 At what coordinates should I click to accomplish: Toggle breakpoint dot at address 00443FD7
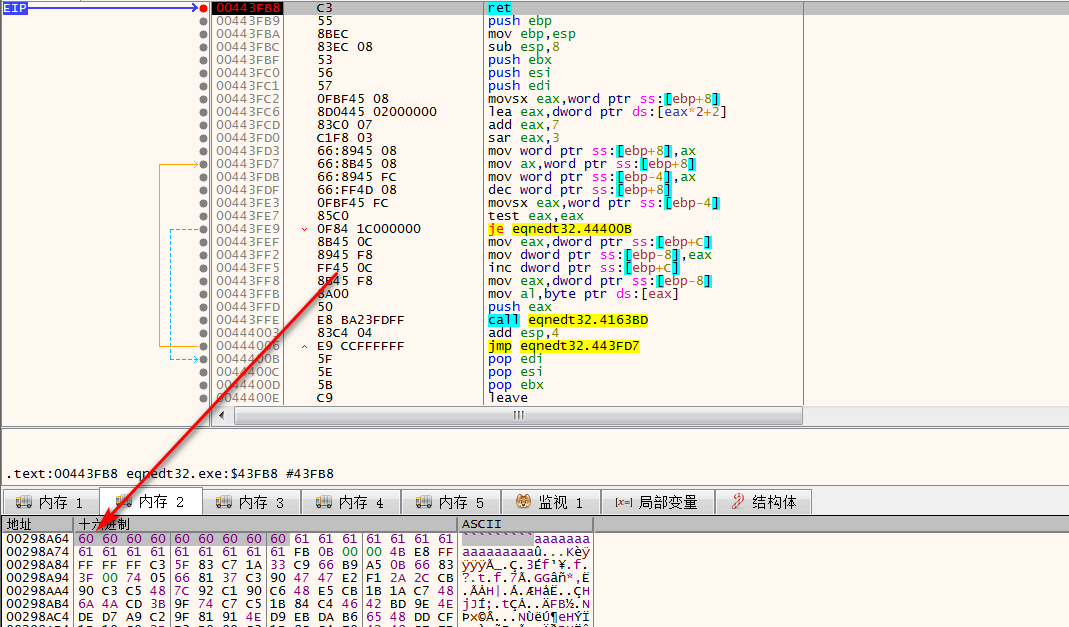203,164
